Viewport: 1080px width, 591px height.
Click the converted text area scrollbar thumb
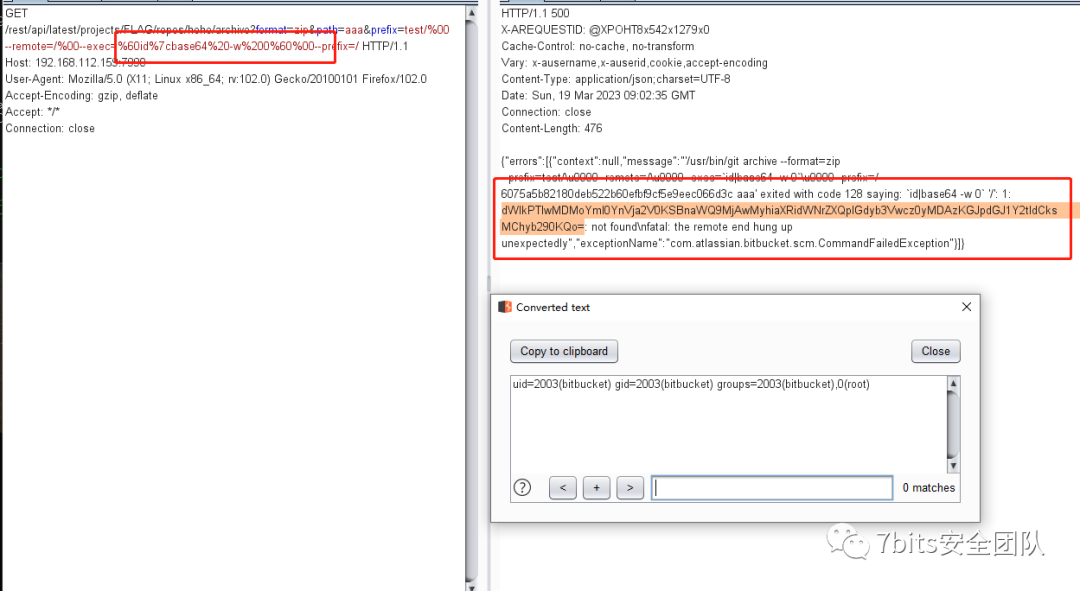(x=953, y=424)
